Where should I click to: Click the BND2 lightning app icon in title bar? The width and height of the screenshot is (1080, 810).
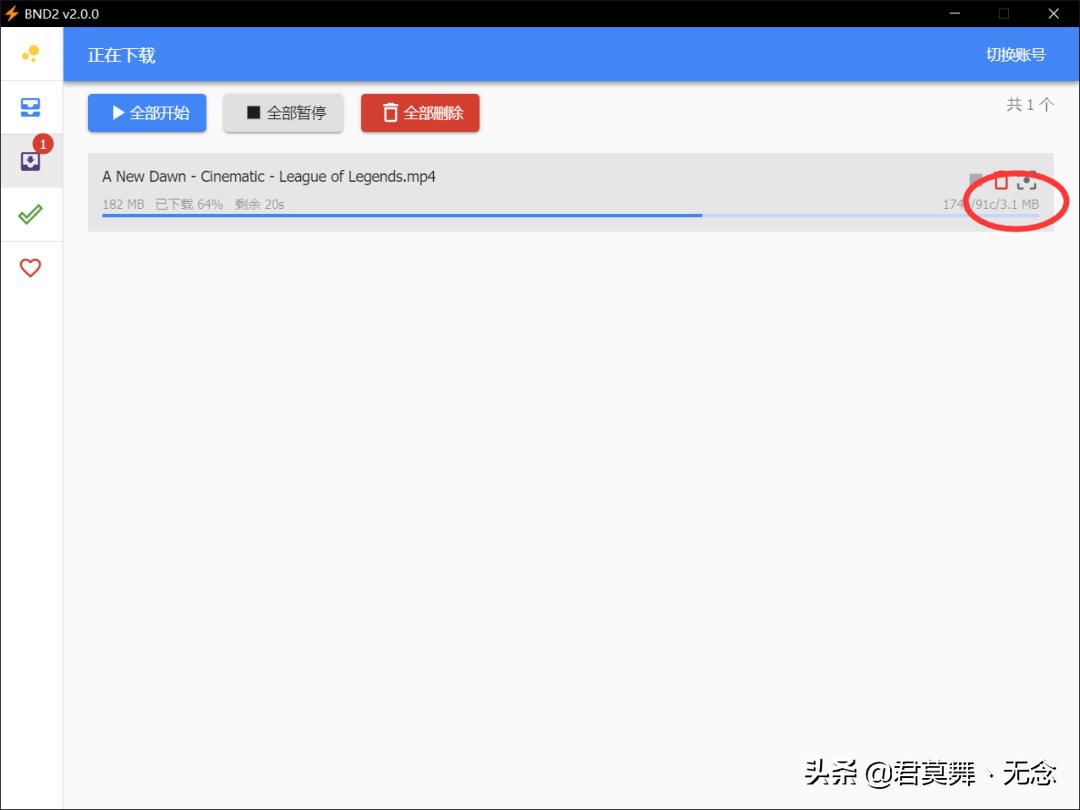click(12, 13)
